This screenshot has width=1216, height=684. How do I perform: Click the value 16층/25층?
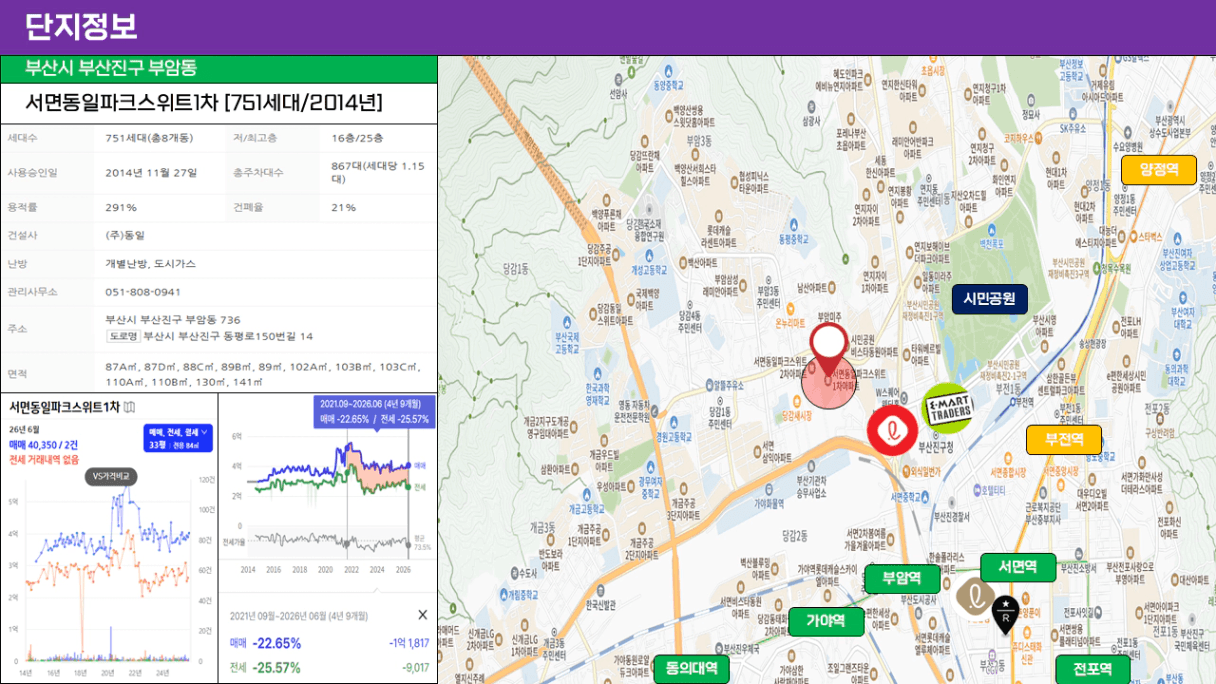(x=357, y=138)
